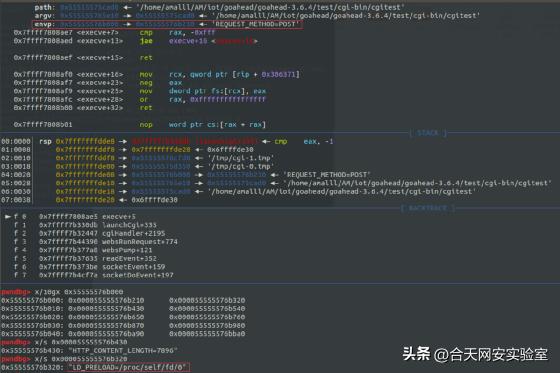560x373 pixels.
Task: Click stack offset '00:0000'
Action: coord(16,141)
